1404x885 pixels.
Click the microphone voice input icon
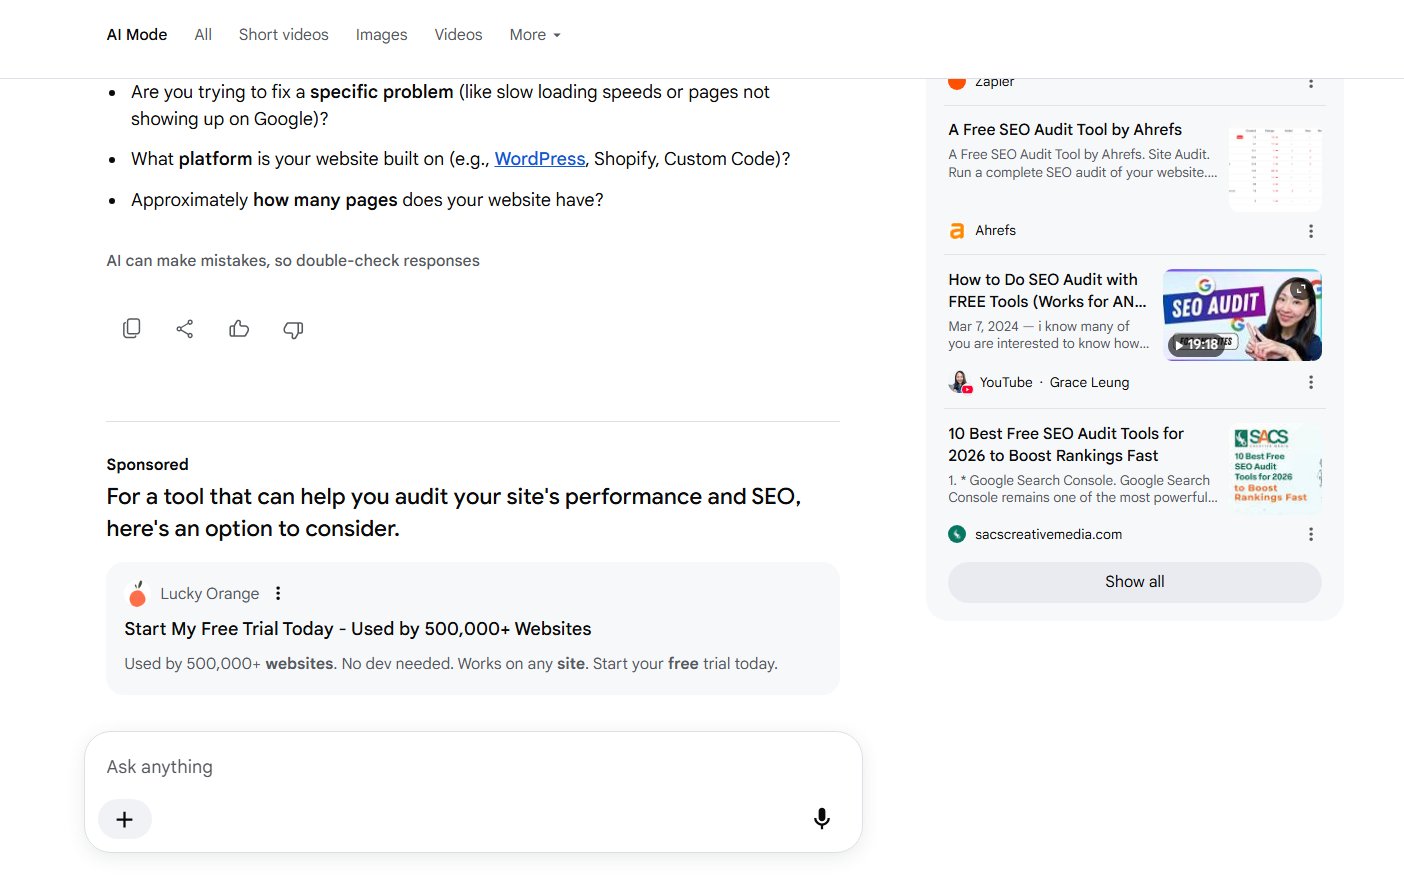(x=822, y=819)
